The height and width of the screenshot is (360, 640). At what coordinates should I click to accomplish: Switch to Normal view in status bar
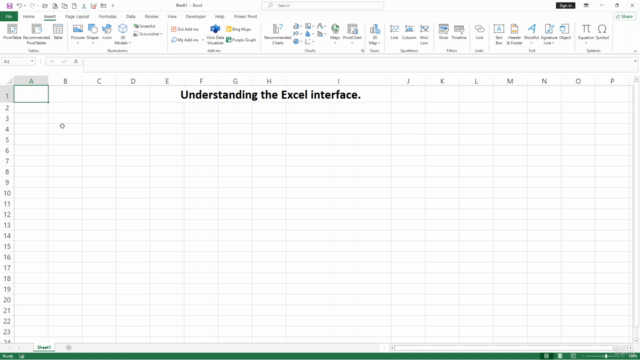click(546, 356)
